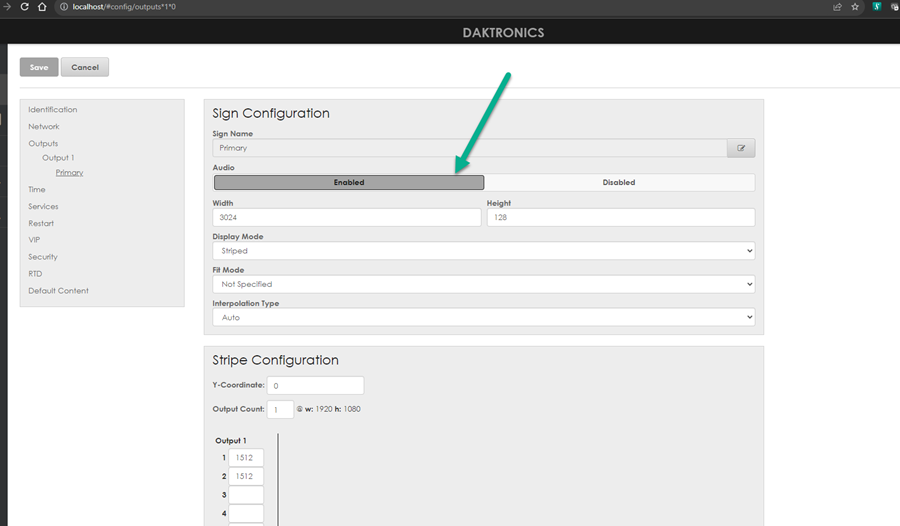Click the edit icon beside Sign Name
The image size is (900, 526).
pyautogui.click(x=741, y=148)
